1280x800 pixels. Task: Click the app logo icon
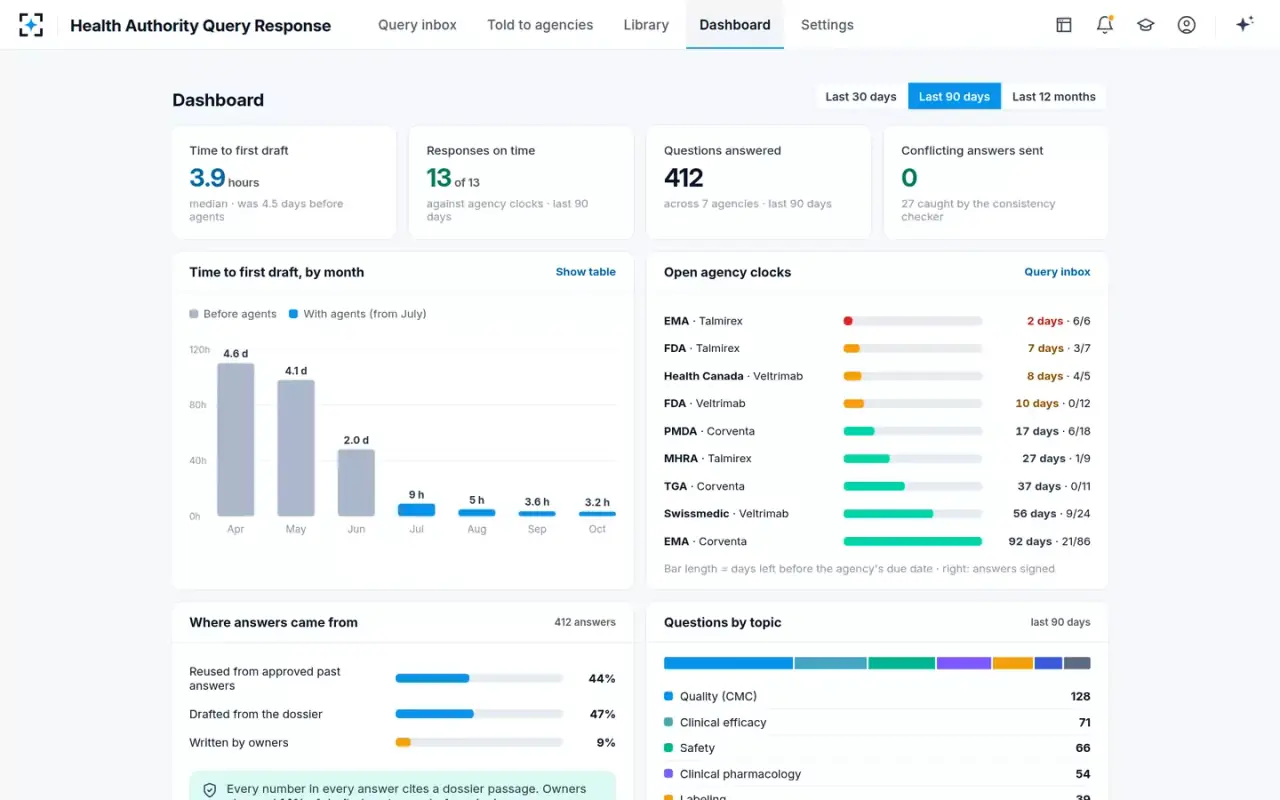tap(31, 25)
